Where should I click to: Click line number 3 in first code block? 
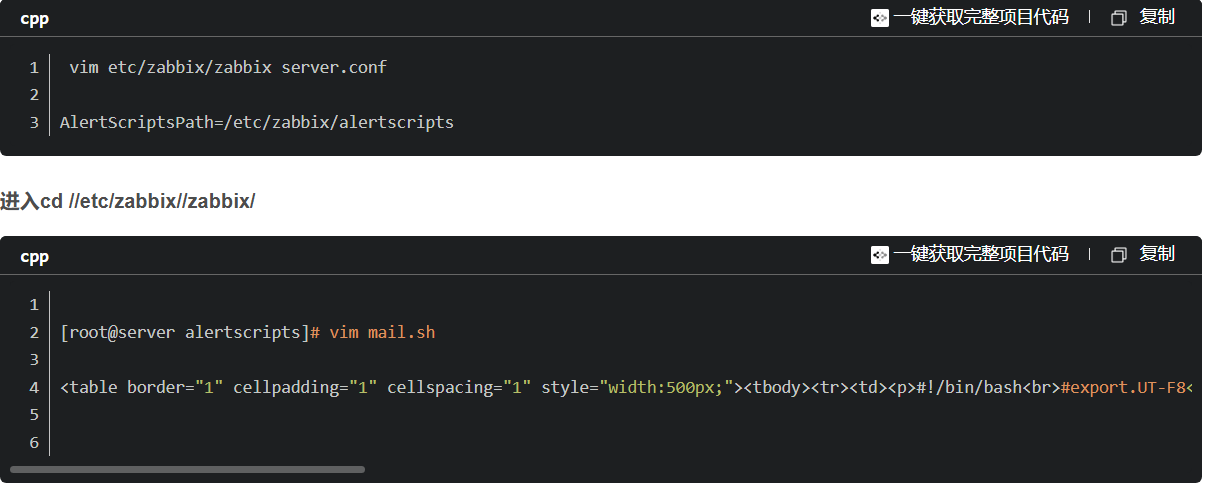pyautogui.click(x=34, y=122)
